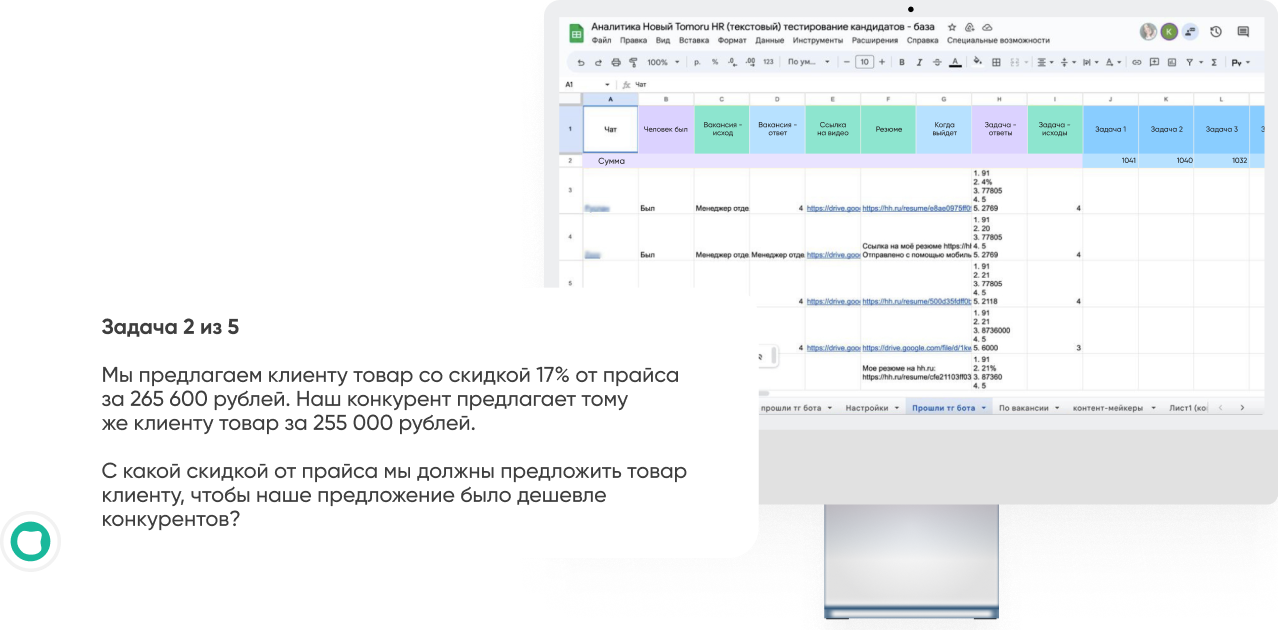Check the cloud save status icon
The height and width of the screenshot is (630, 1278).
[x=987, y=27]
